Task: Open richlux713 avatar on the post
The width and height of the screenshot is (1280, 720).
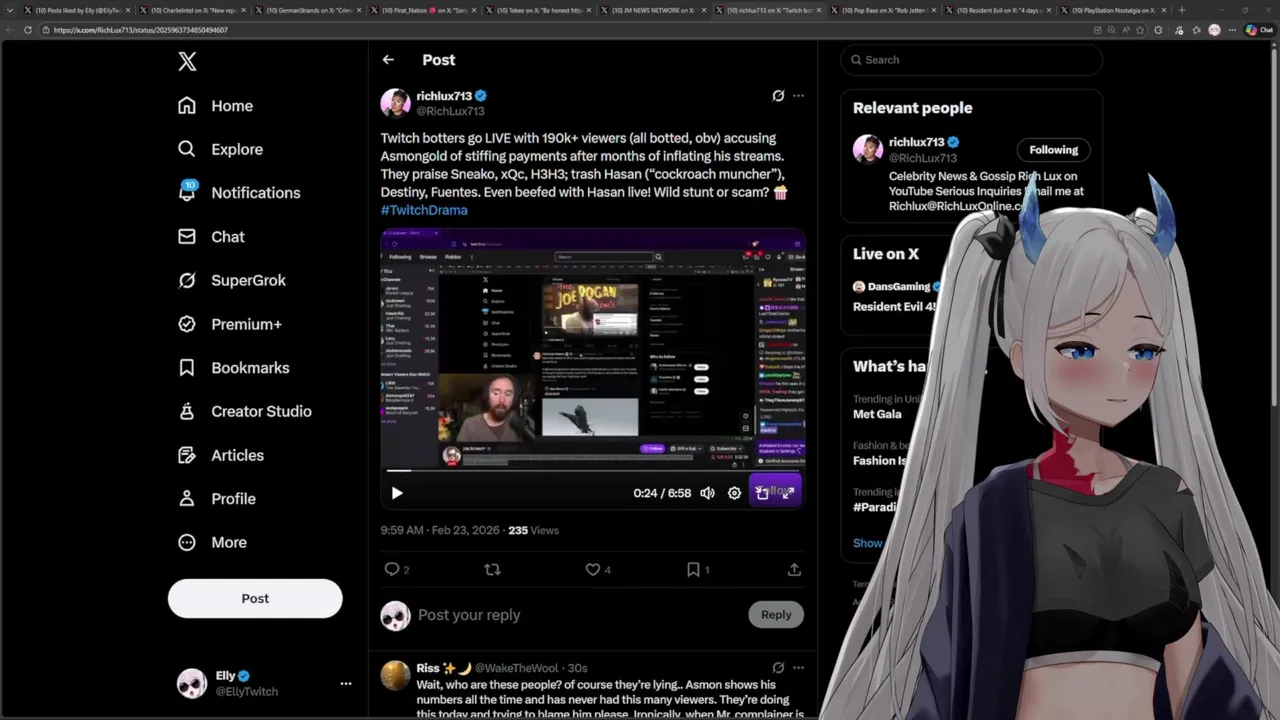Action: click(x=396, y=103)
